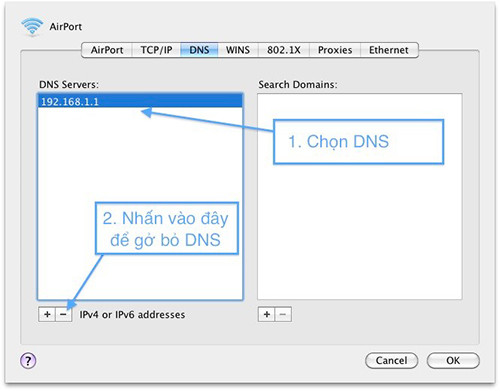Image resolution: width=500 pixels, height=391 pixels.
Task: Select the DNS tab
Action: (x=199, y=50)
